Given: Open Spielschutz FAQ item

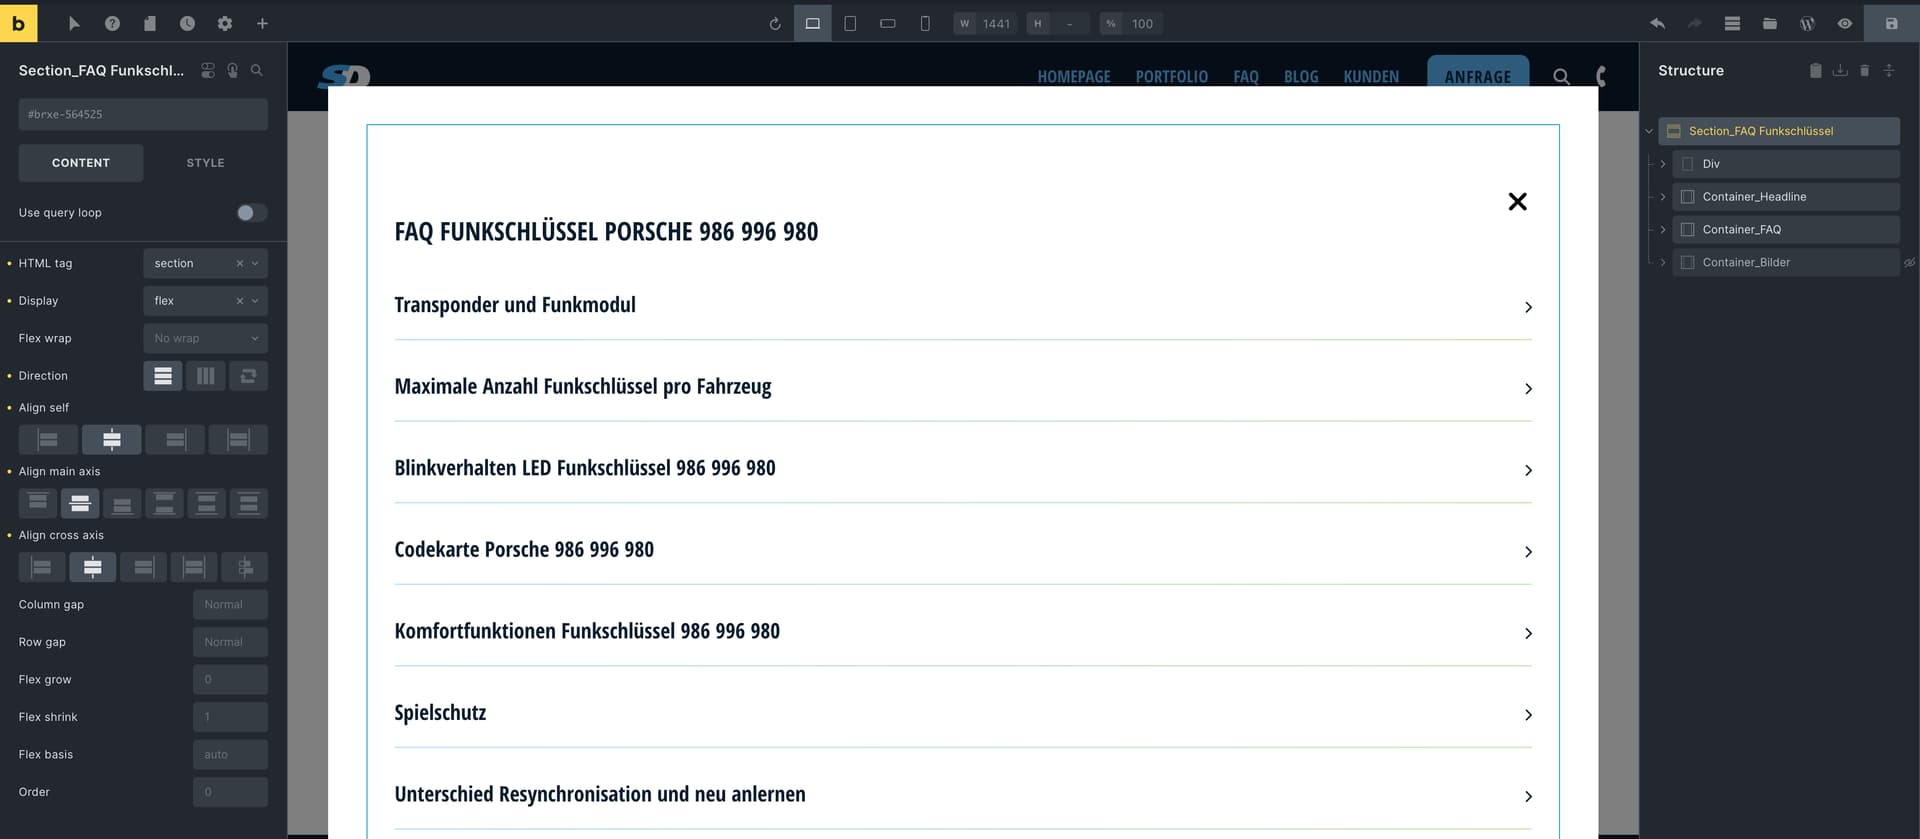Looking at the screenshot, I should [962, 713].
